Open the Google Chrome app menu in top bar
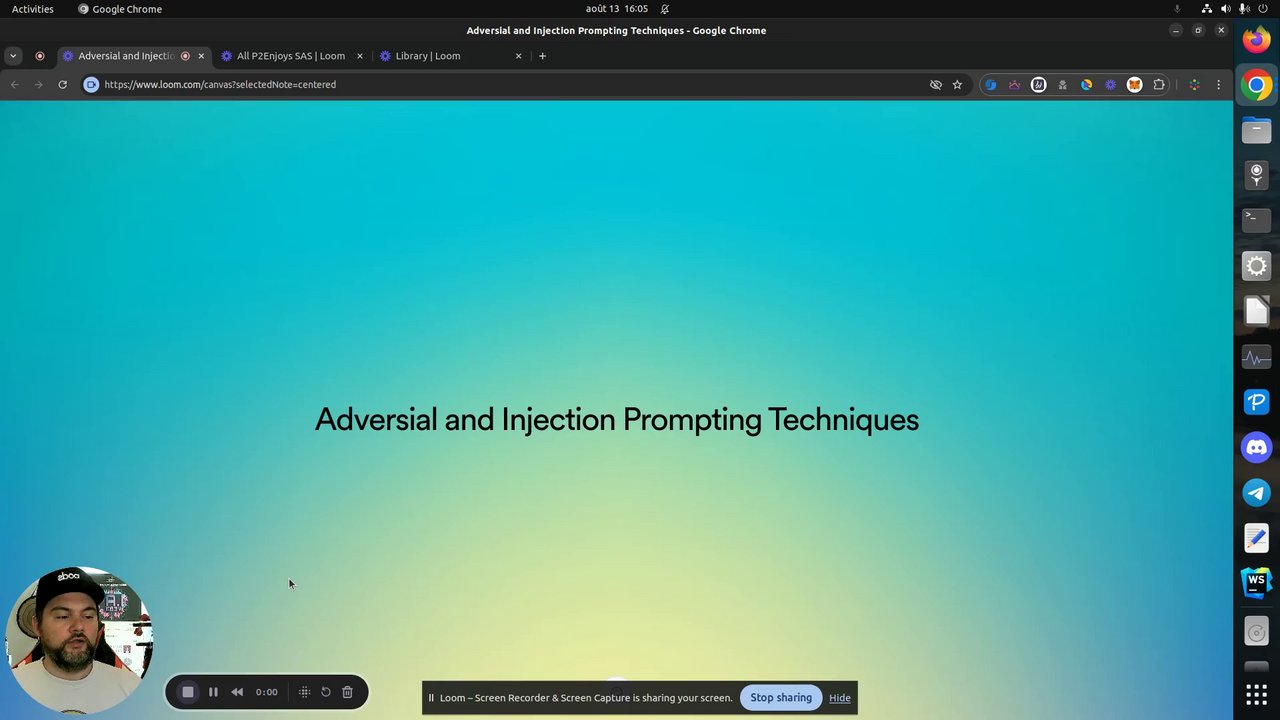Viewport: 1280px width, 720px height. coord(120,9)
